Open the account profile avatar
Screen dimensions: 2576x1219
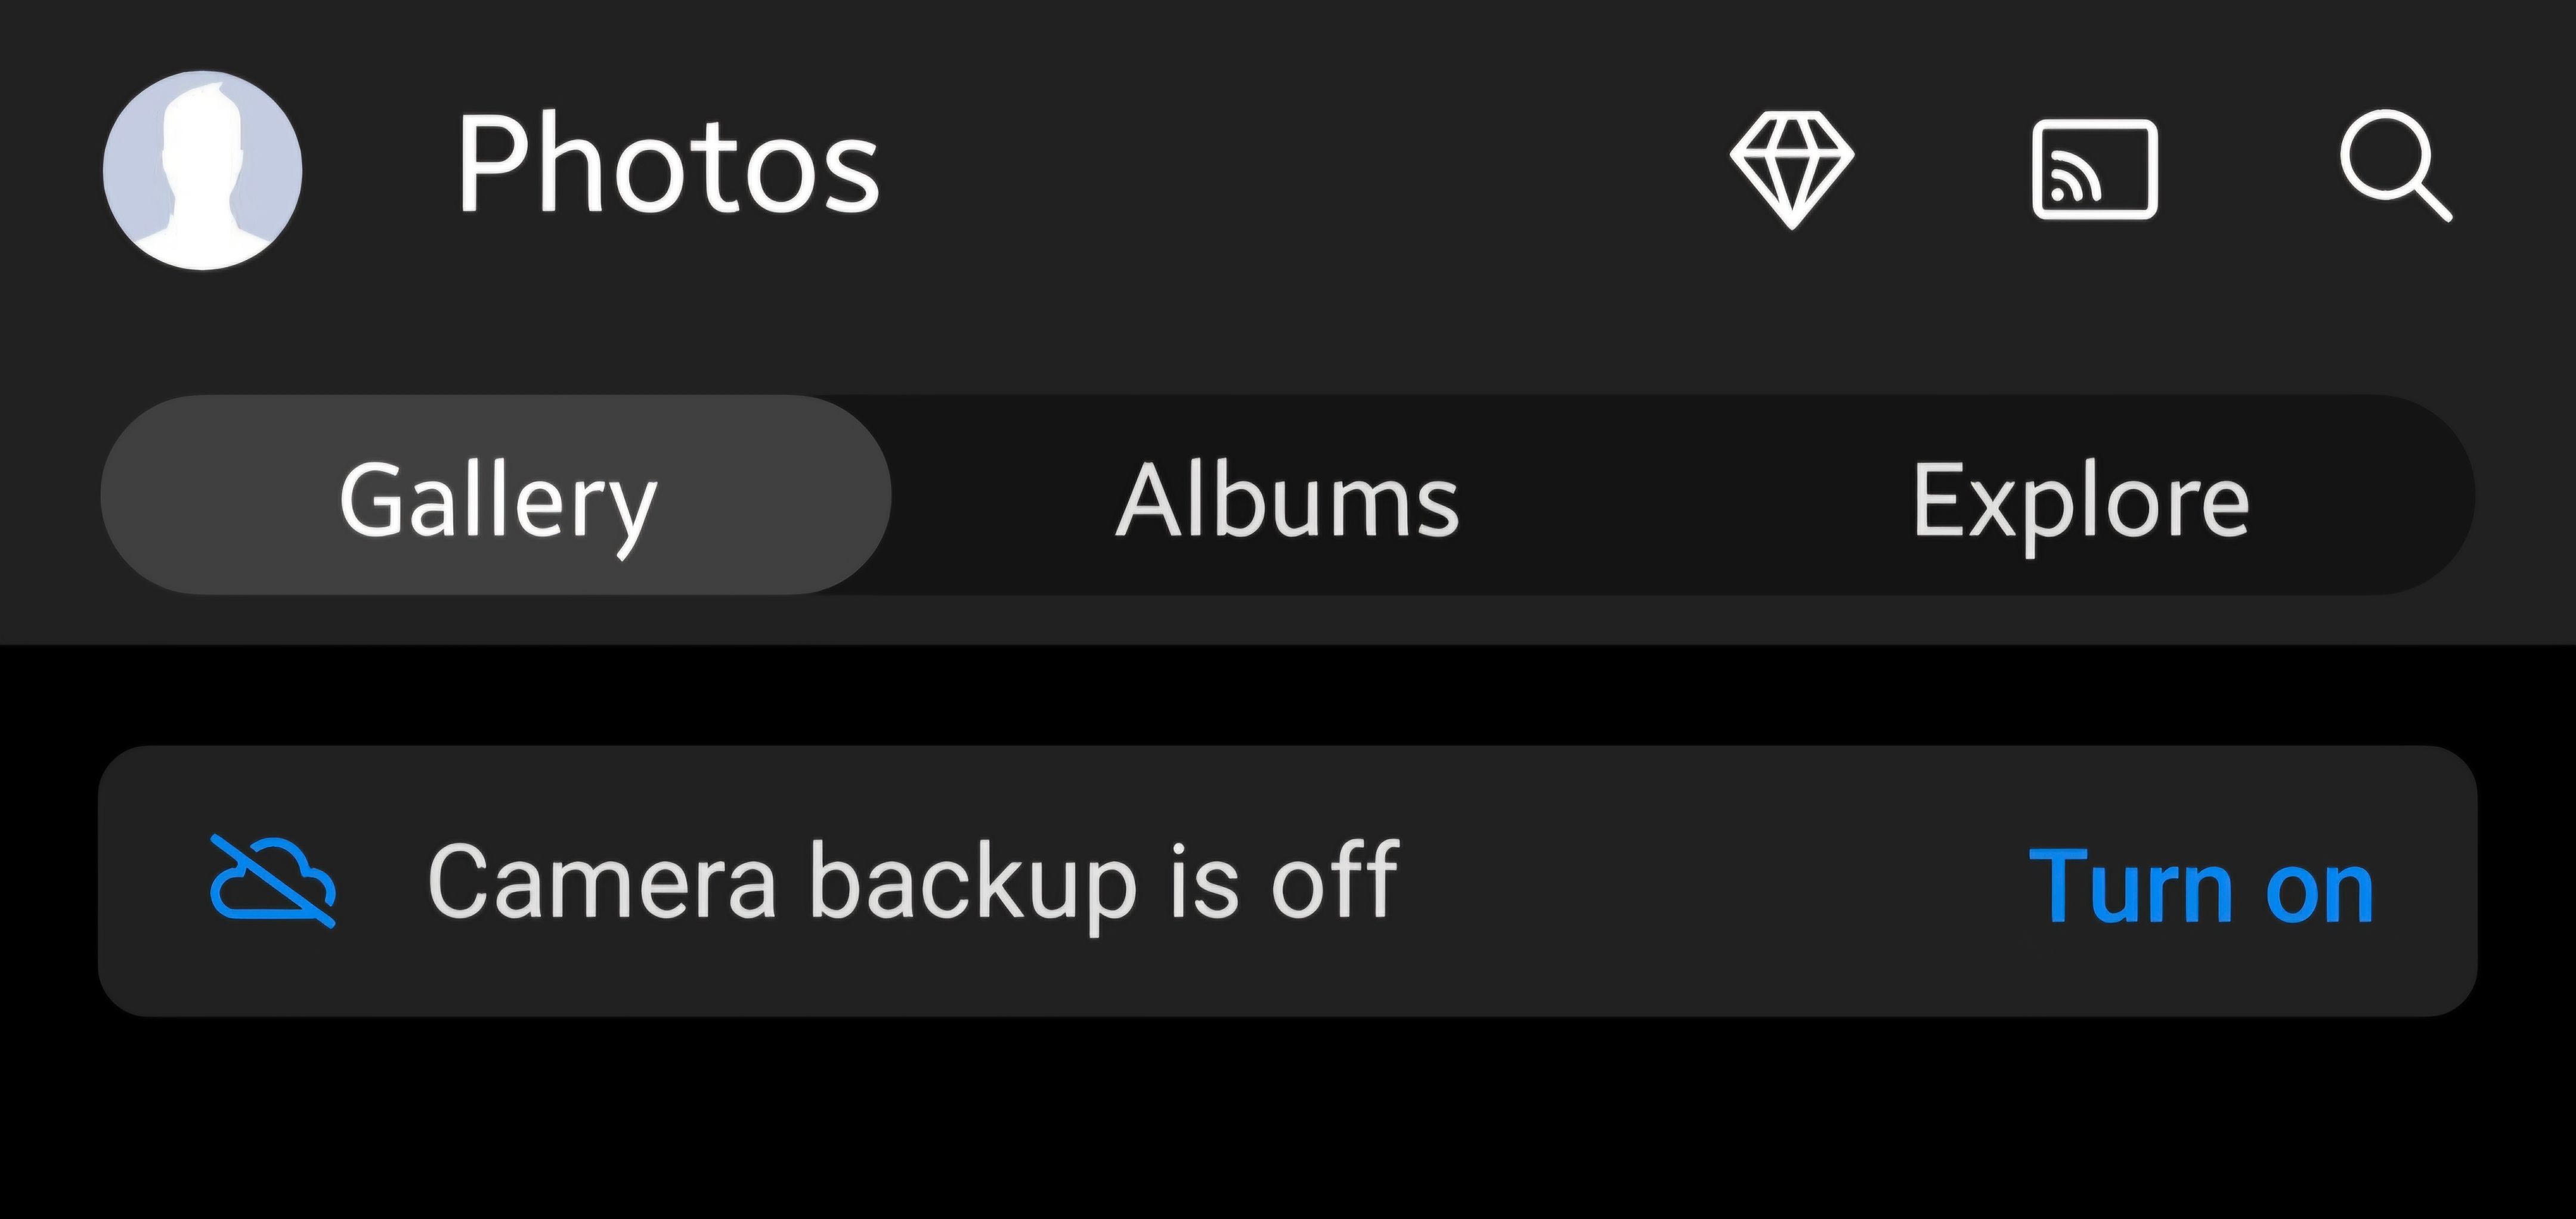click(x=203, y=170)
